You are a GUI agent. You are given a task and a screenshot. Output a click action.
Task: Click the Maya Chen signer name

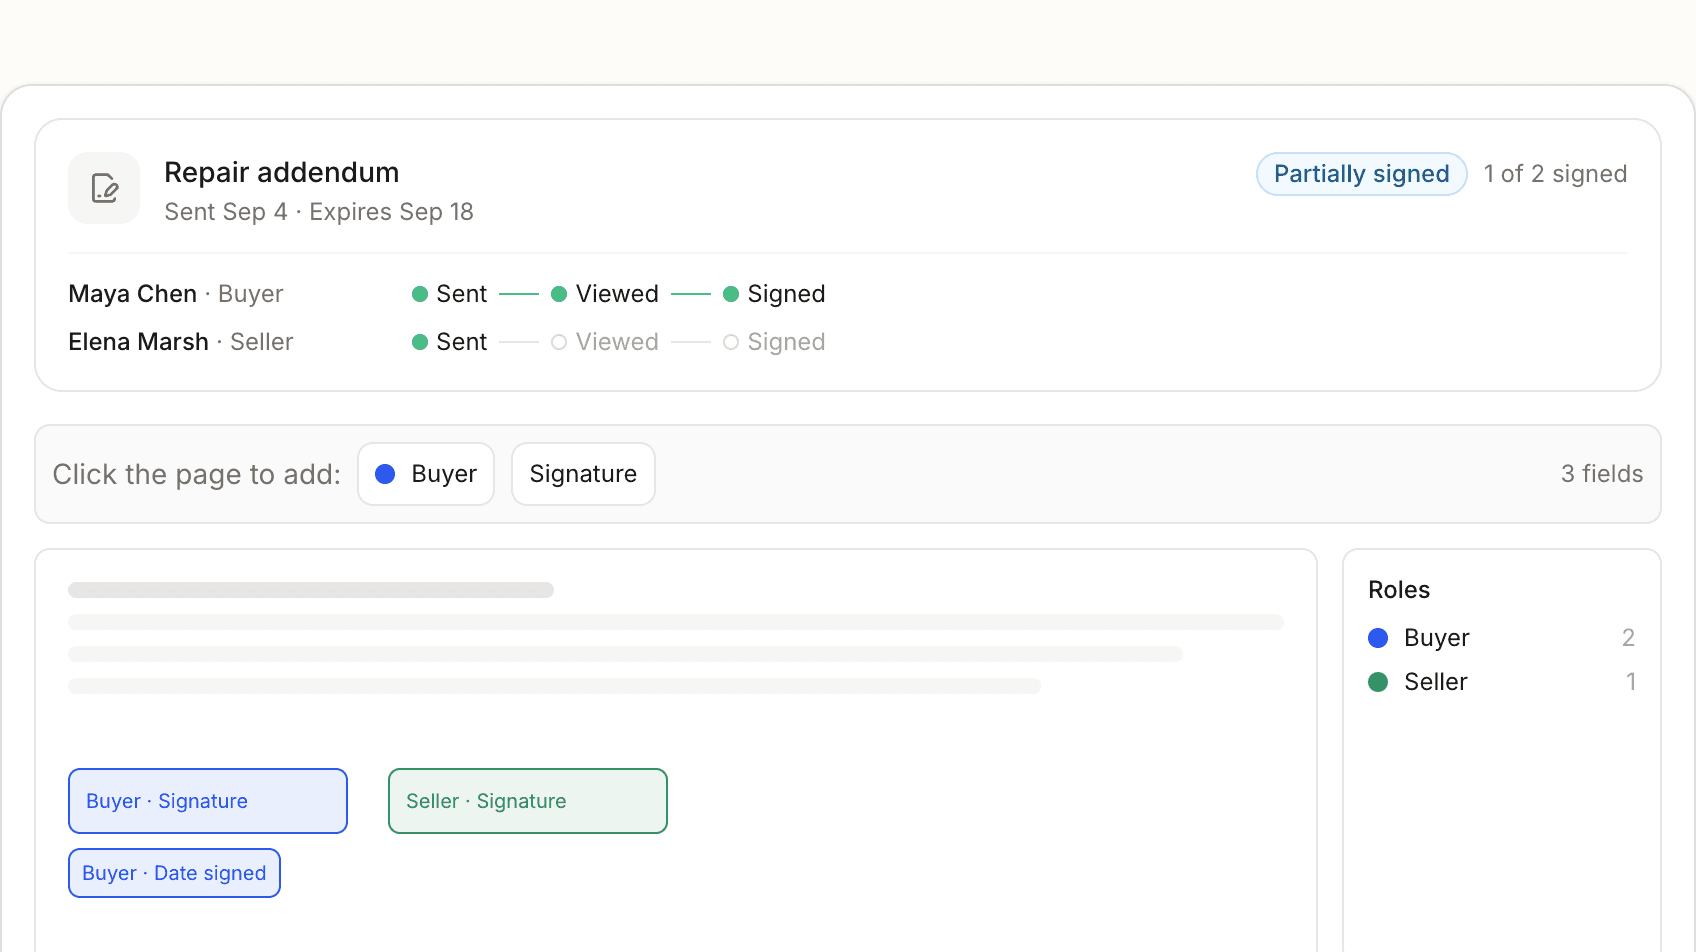pos(132,294)
